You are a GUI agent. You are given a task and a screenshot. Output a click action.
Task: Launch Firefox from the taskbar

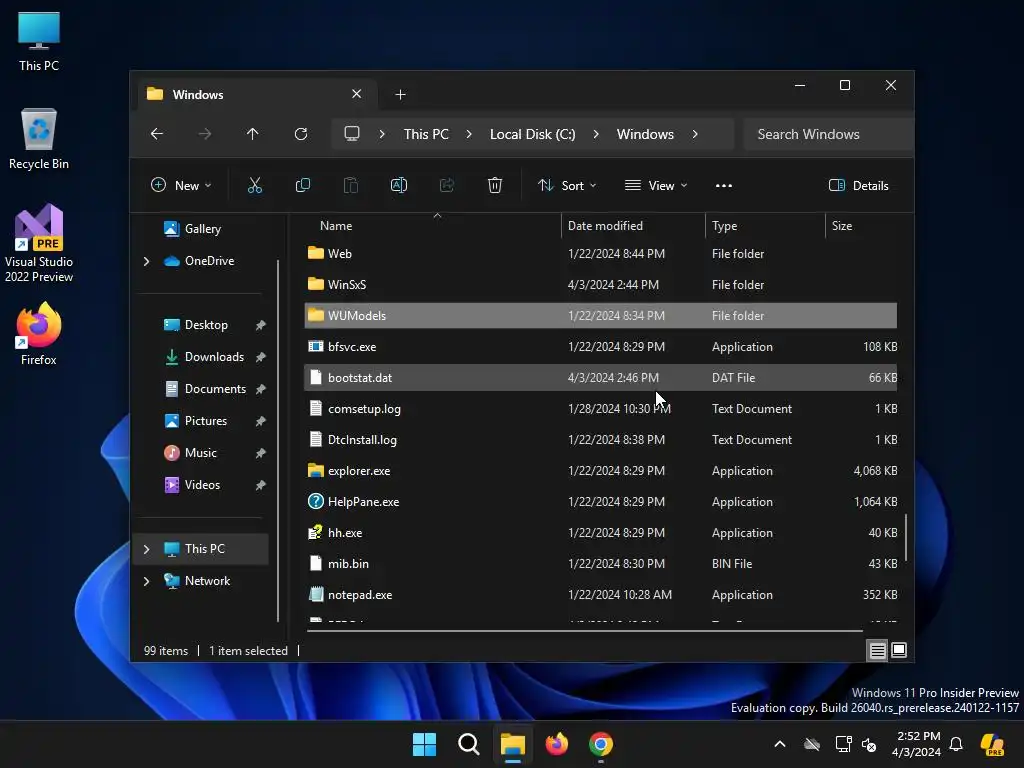pyautogui.click(x=556, y=744)
